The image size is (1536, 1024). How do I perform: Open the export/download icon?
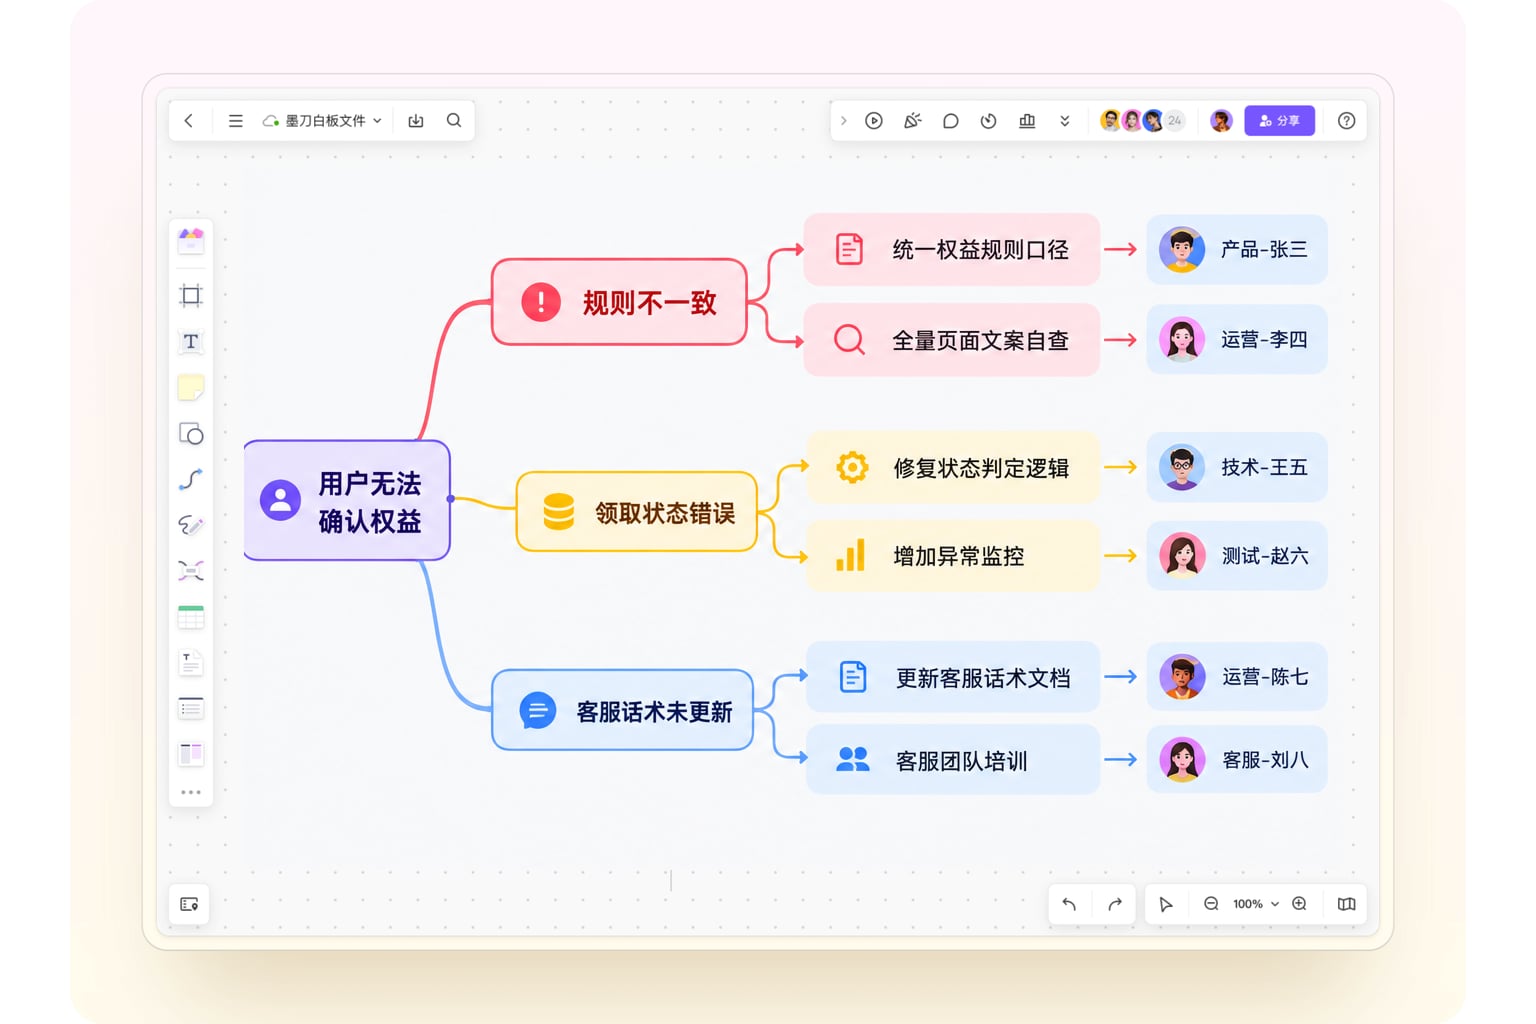click(416, 121)
